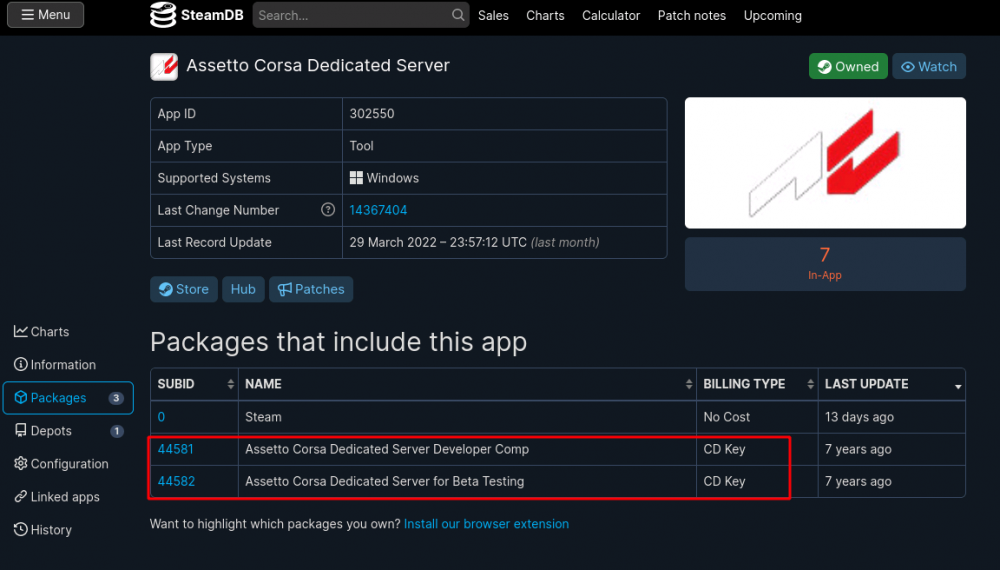The height and width of the screenshot is (570, 1000).
Task: Click the help question mark beside Last Change Number
Action: (328, 210)
